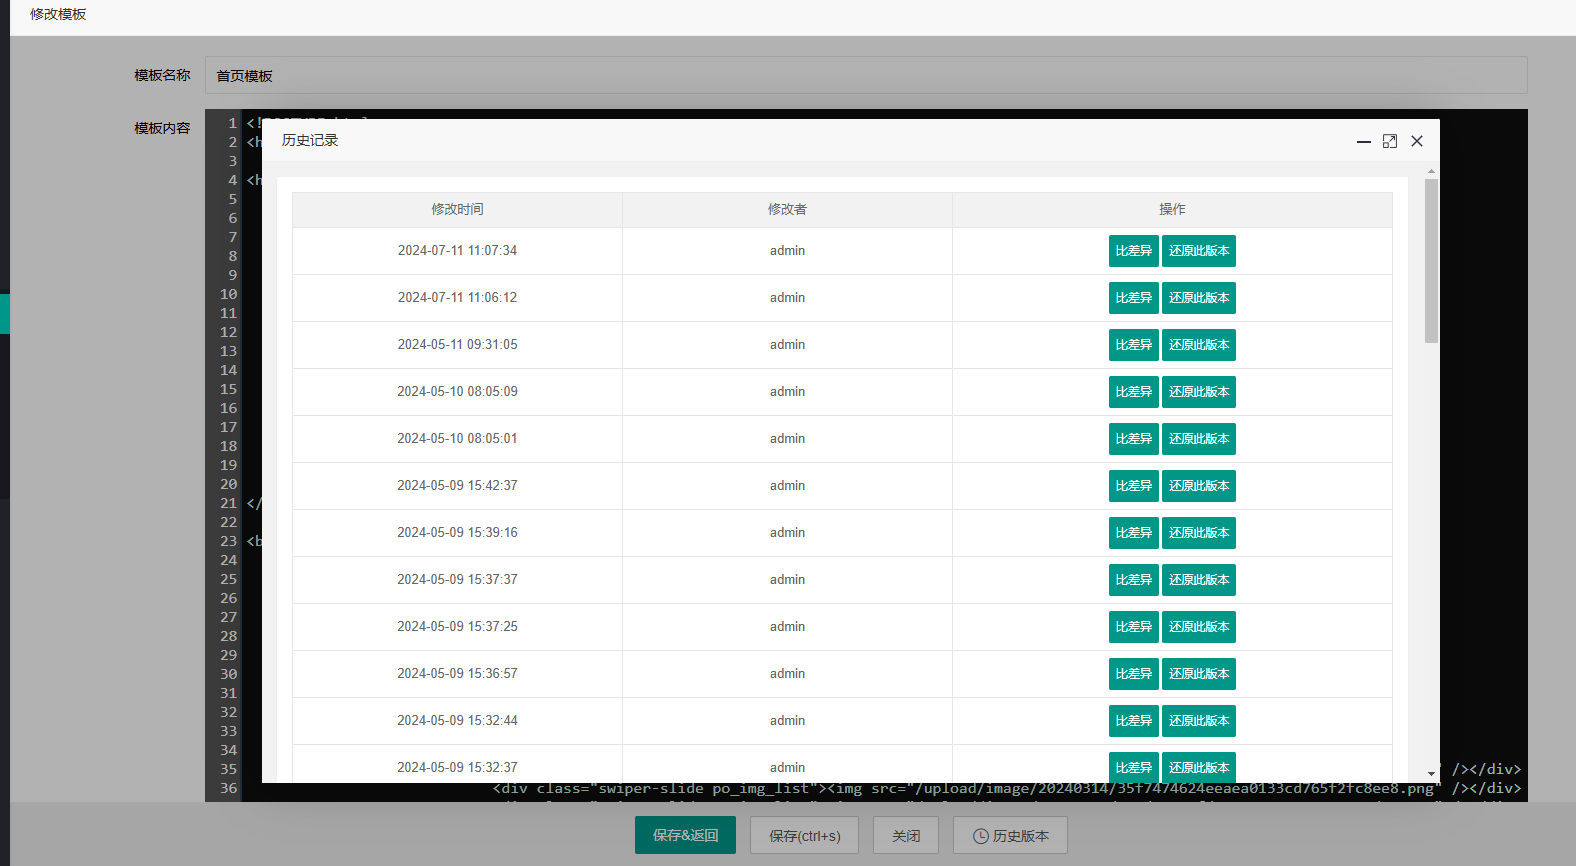Screen dimensions: 1576x866
Task: Restore version 2024-05-09 15:42:37
Action: pos(1199,486)
